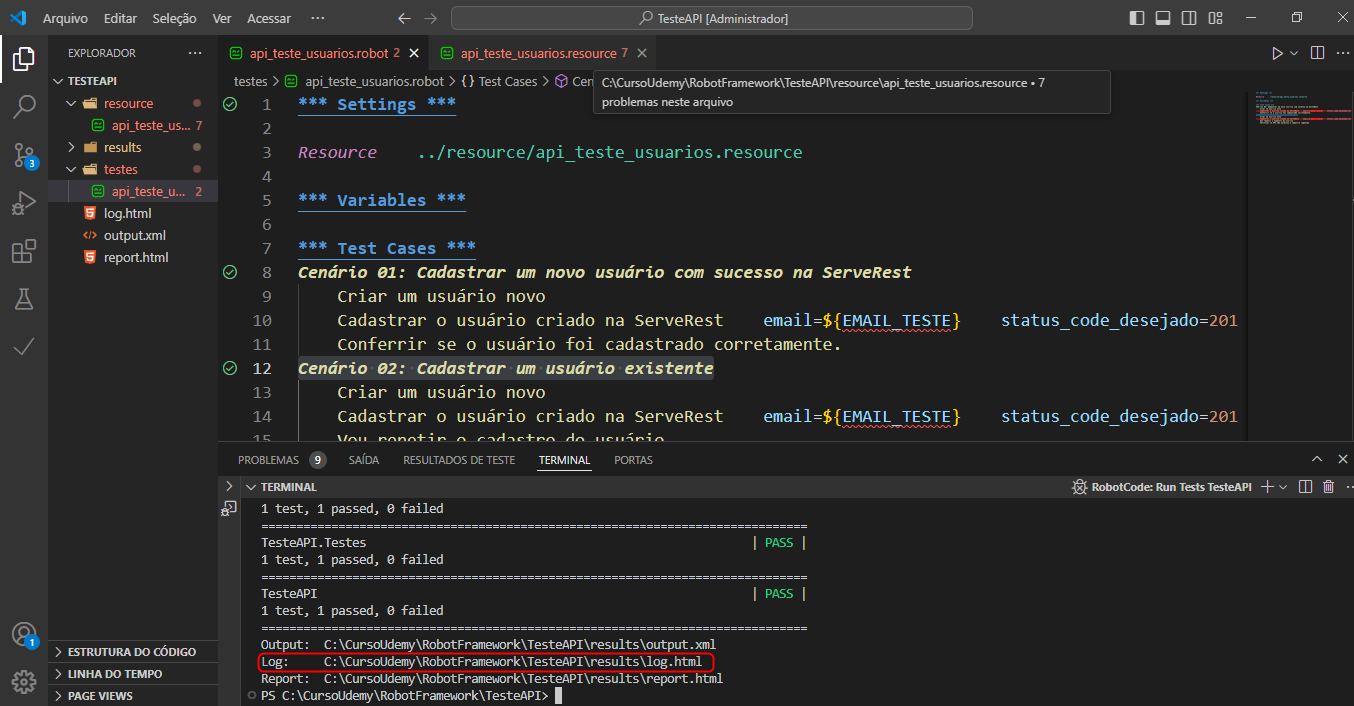
Task: Open the Run and Debug view
Action: coord(24,203)
